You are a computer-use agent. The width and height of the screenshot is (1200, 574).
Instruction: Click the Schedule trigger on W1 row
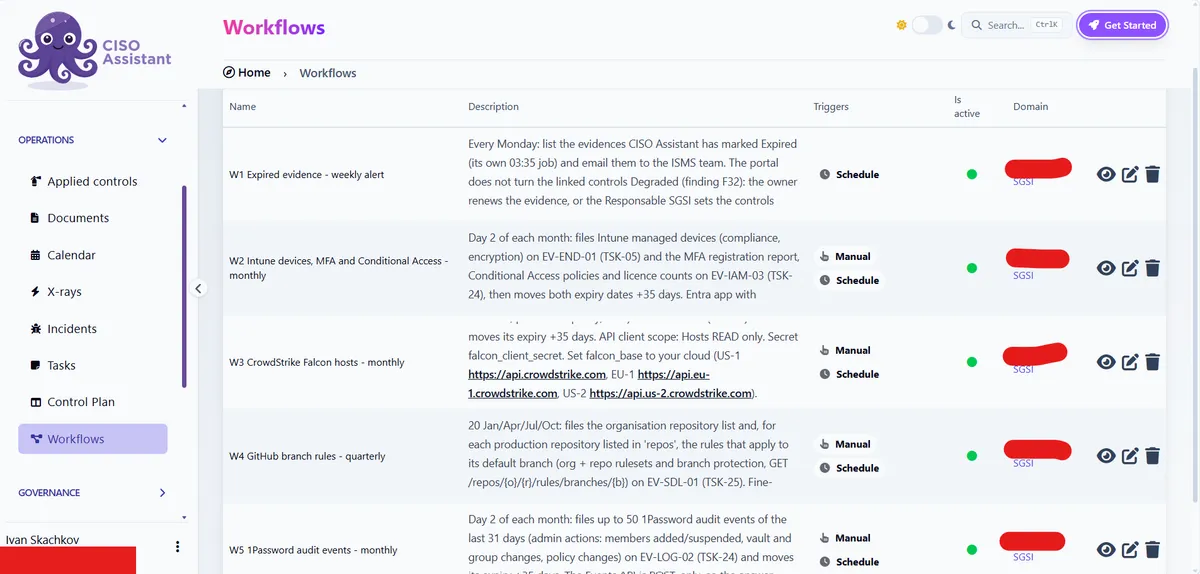(849, 175)
